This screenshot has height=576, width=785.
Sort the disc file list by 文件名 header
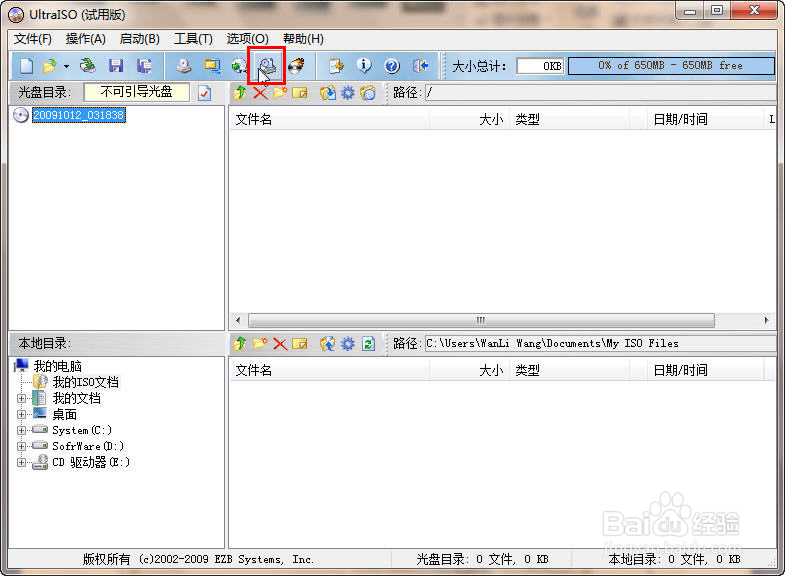pyautogui.click(x=329, y=120)
